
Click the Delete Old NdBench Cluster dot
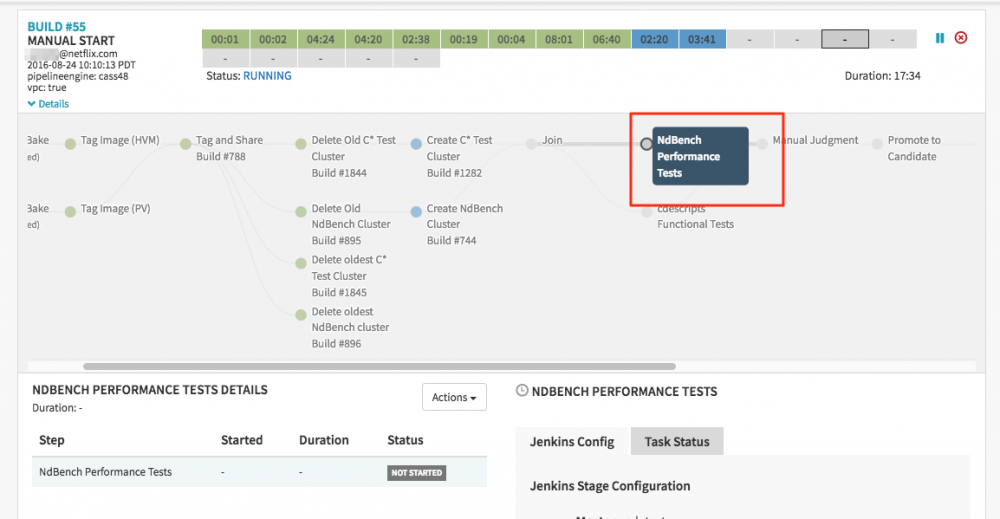click(301, 212)
